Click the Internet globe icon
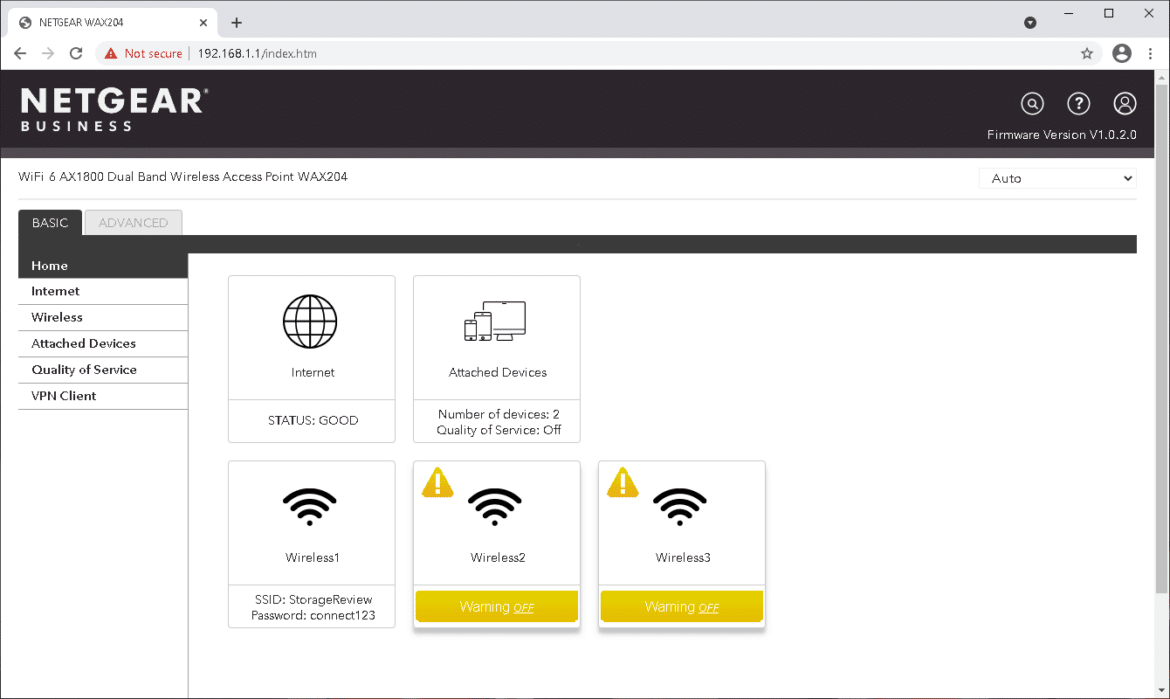Image resolution: width=1170 pixels, height=699 pixels. click(x=310, y=322)
